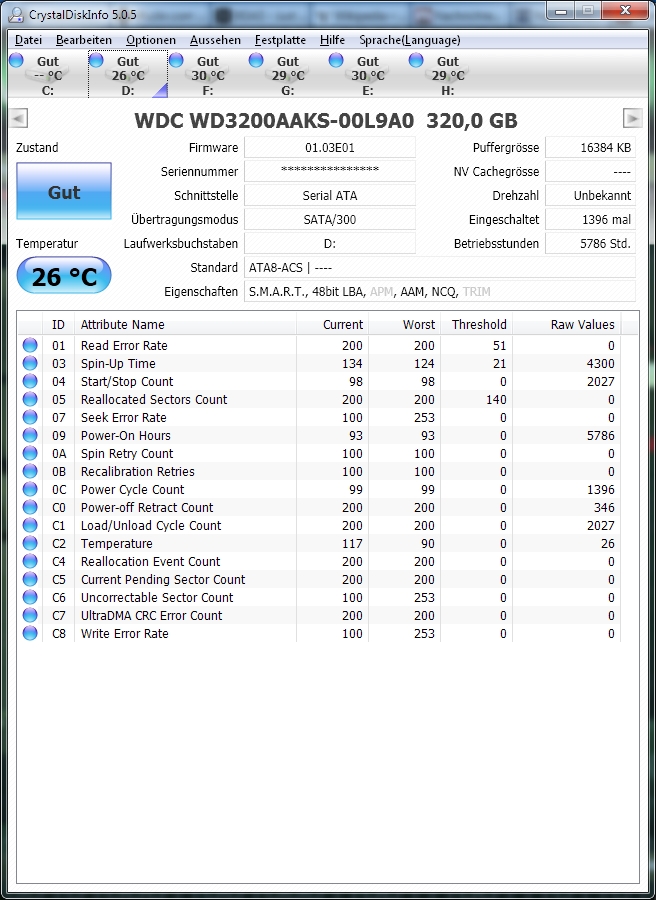
Task: Click status orb for Current Pending Sector Count
Action: tap(30, 579)
